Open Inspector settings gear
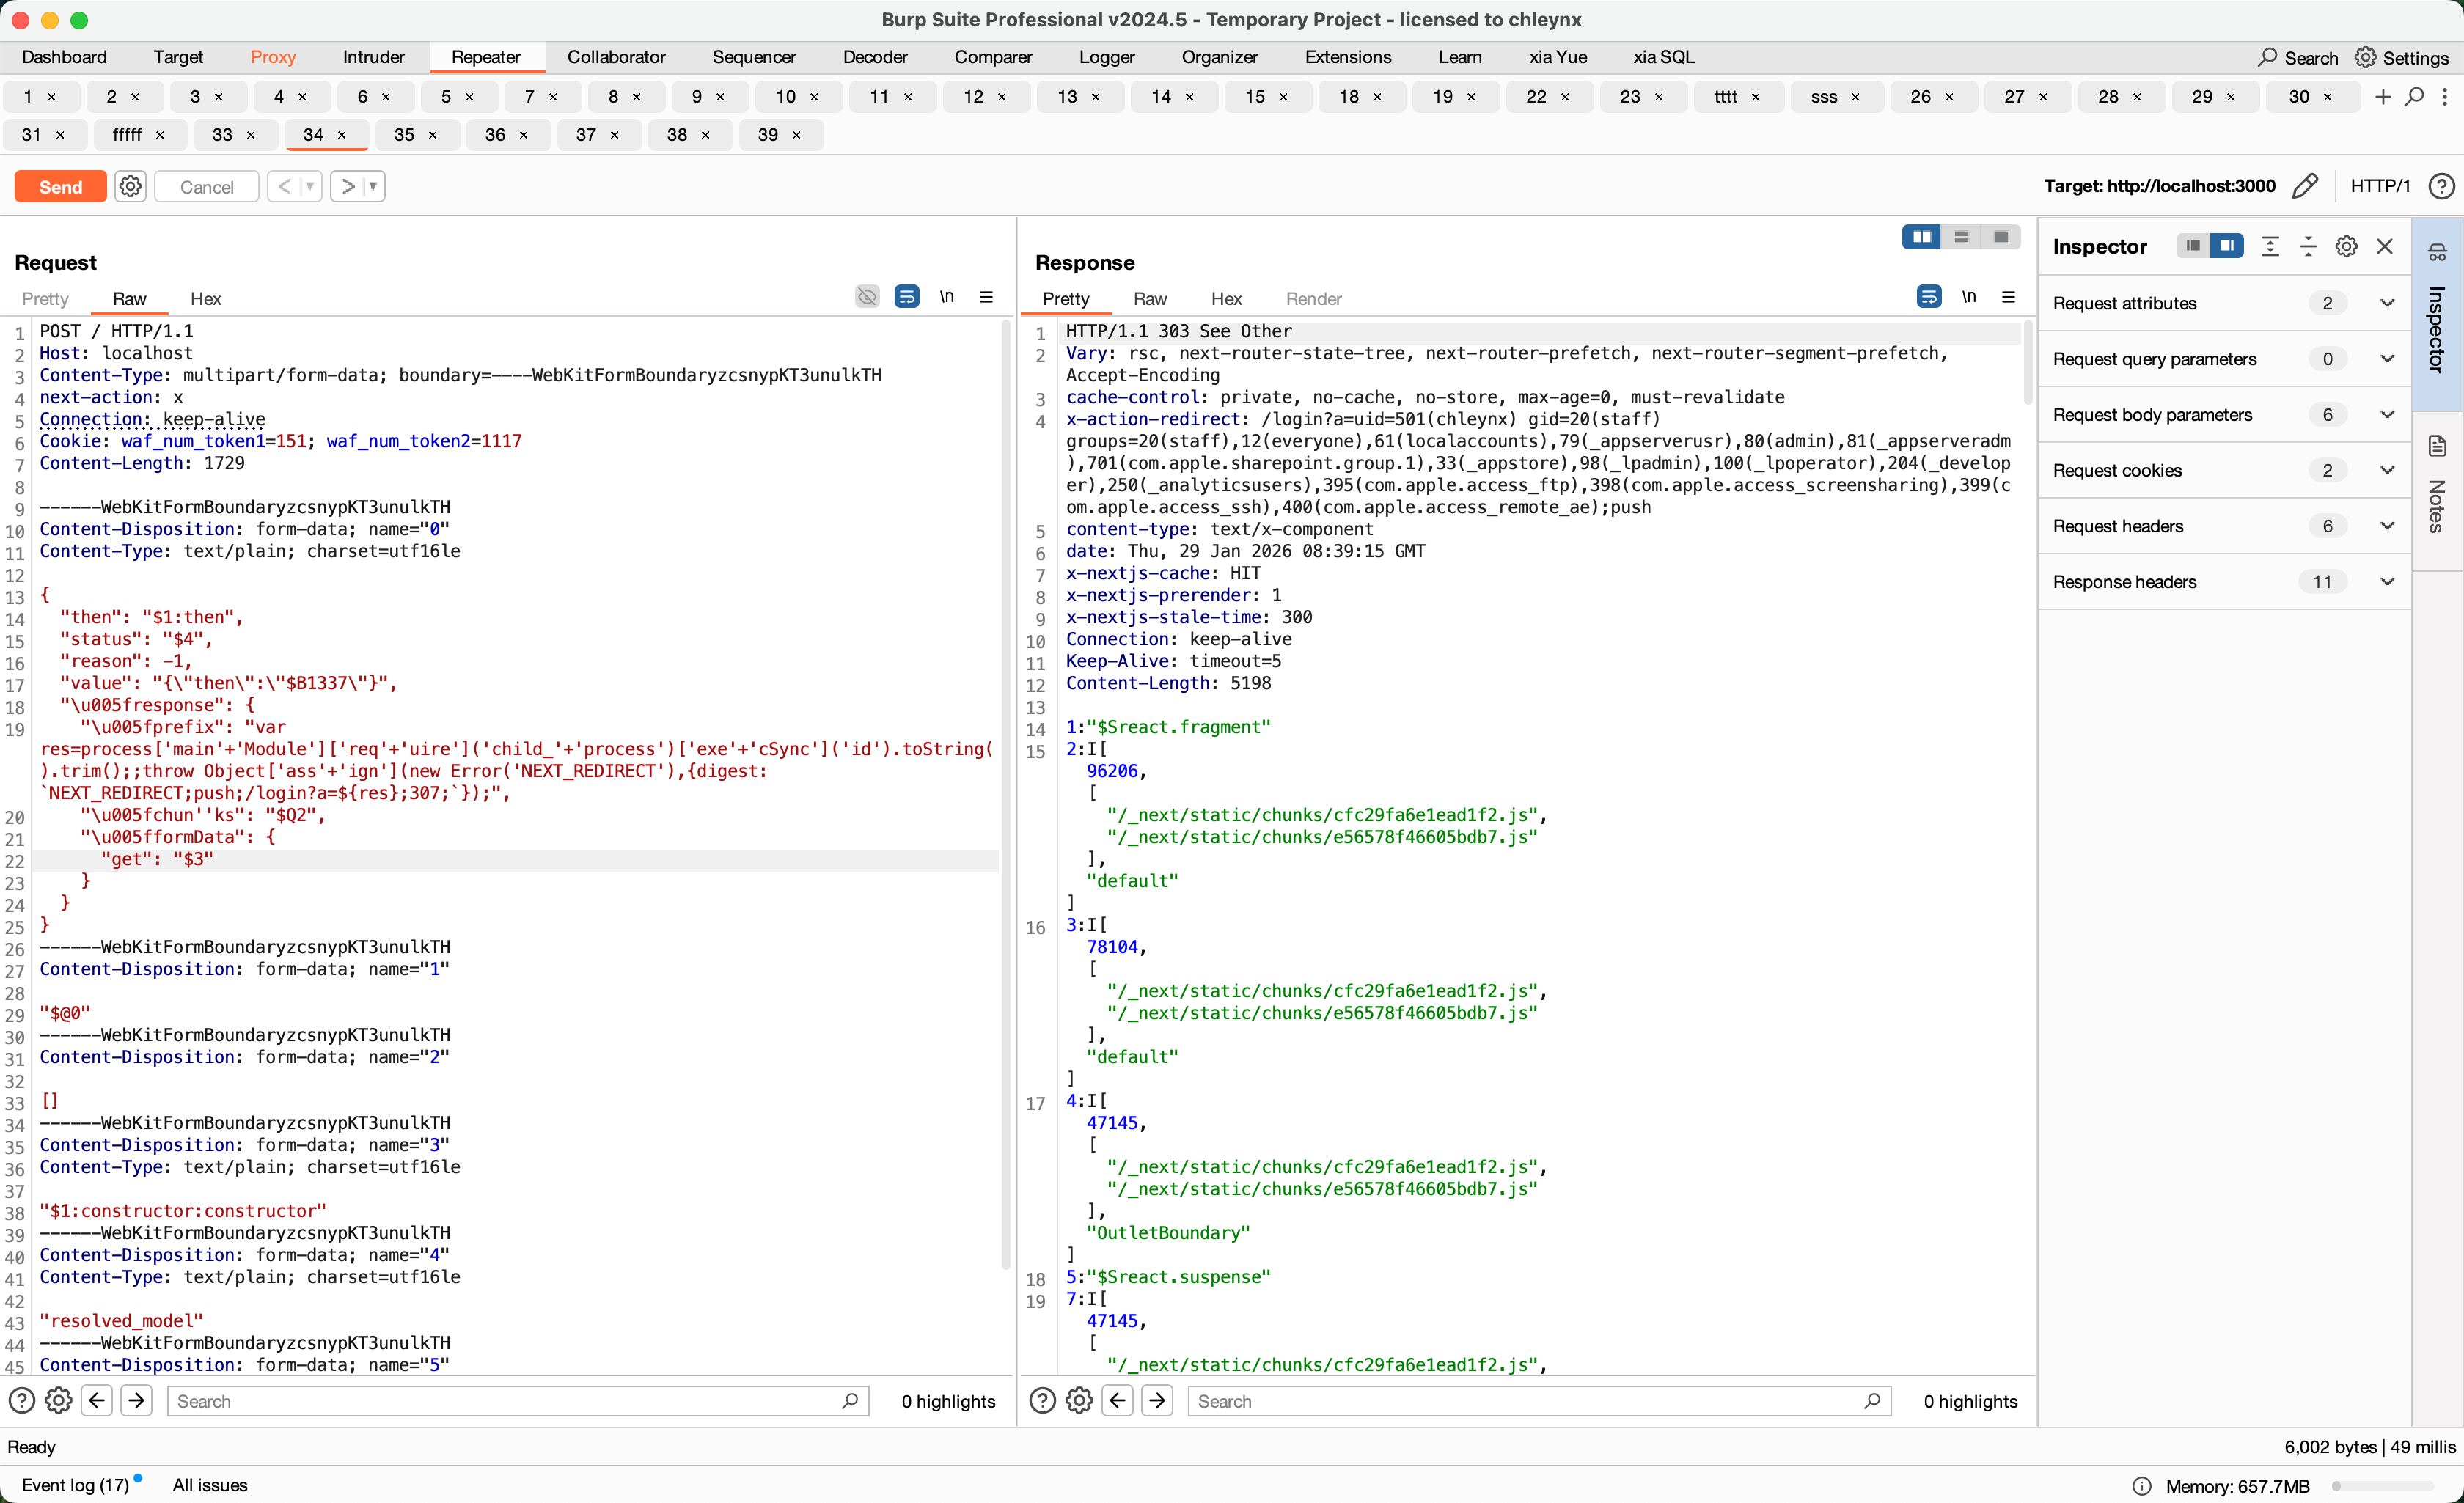Image resolution: width=2464 pixels, height=1503 pixels. point(2346,246)
